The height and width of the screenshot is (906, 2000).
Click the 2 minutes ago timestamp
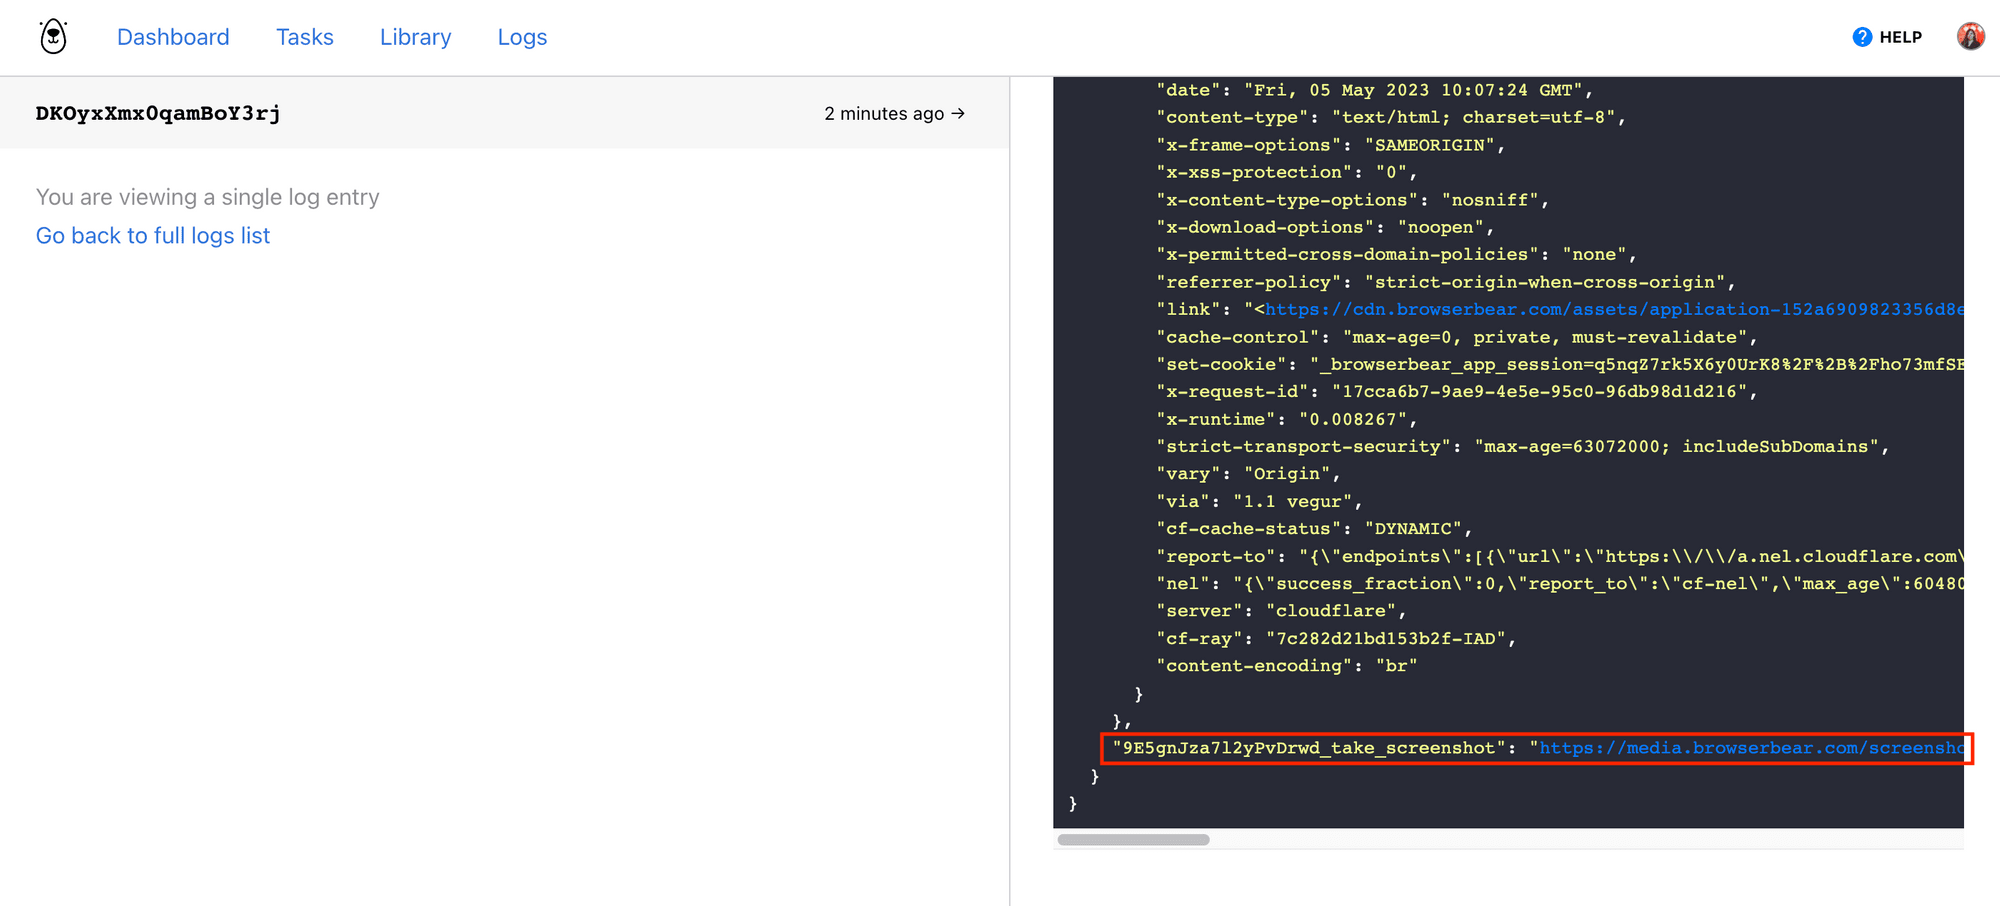[x=882, y=113]
